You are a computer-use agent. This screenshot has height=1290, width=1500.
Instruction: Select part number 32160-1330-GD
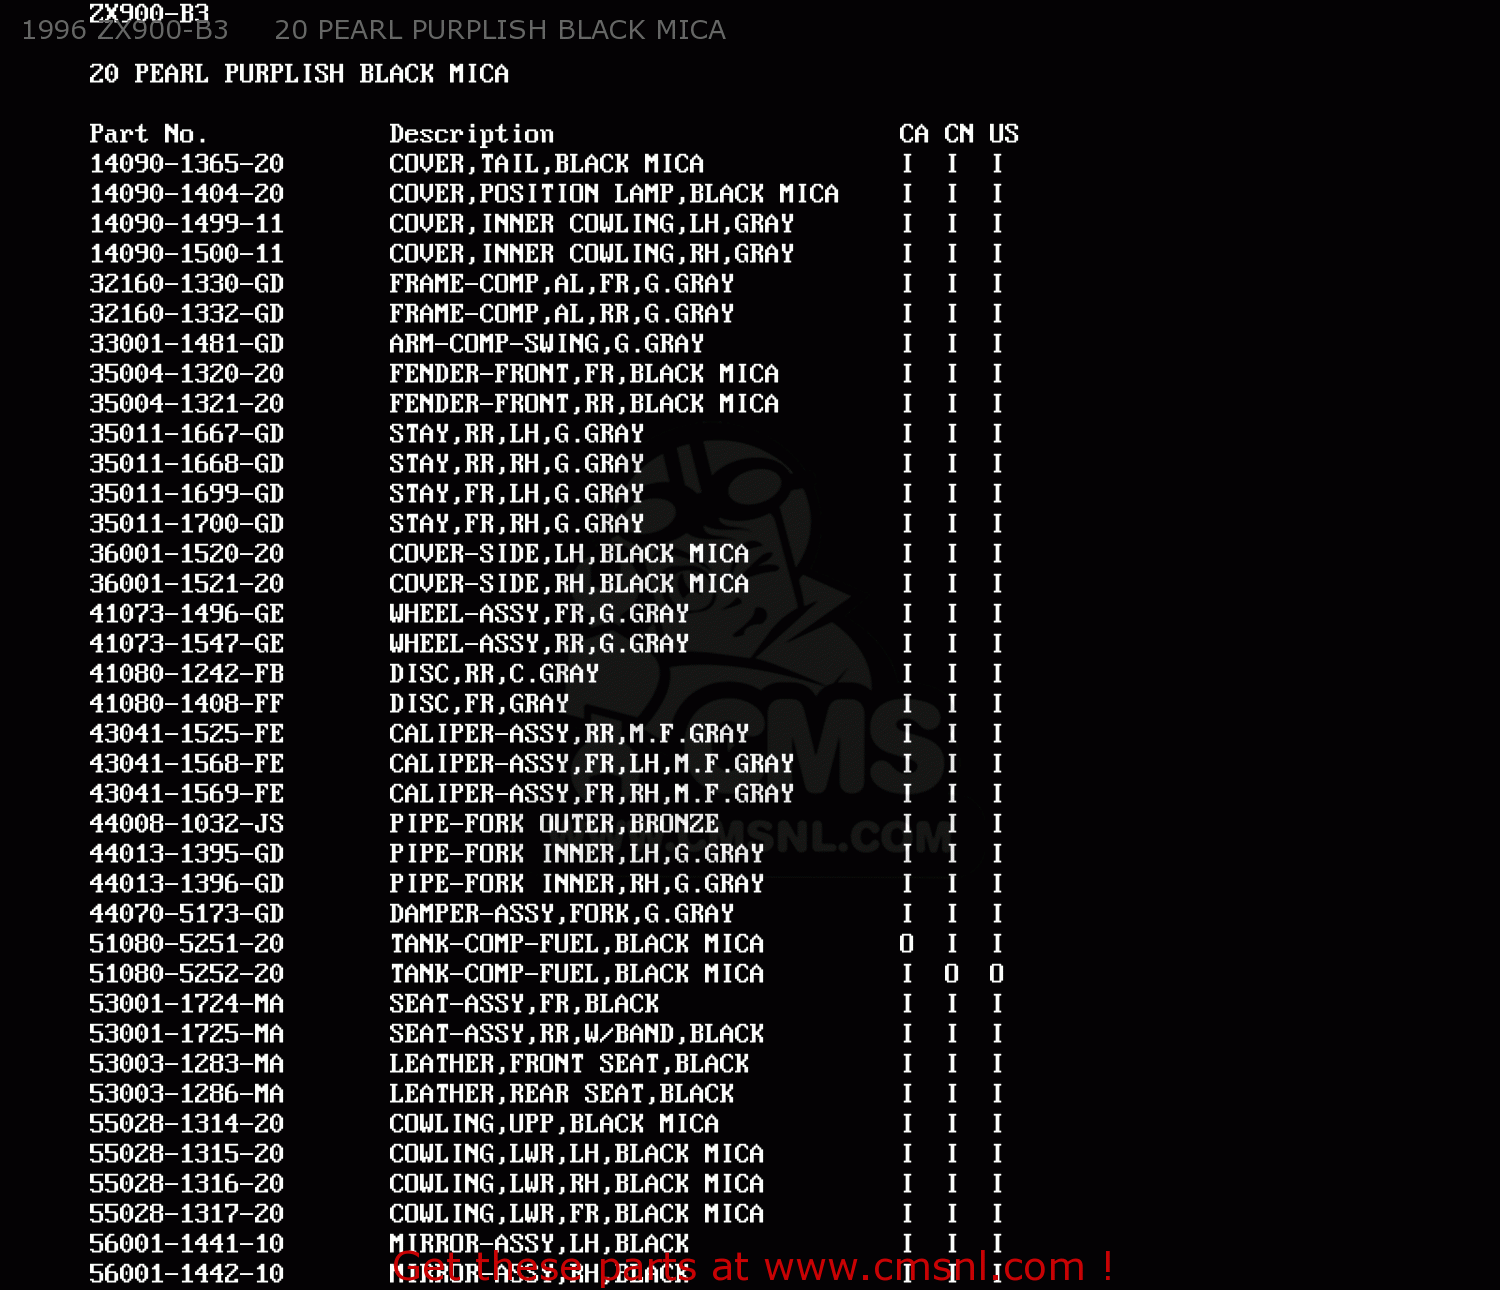pyautogui.click(x=186, y=284)
